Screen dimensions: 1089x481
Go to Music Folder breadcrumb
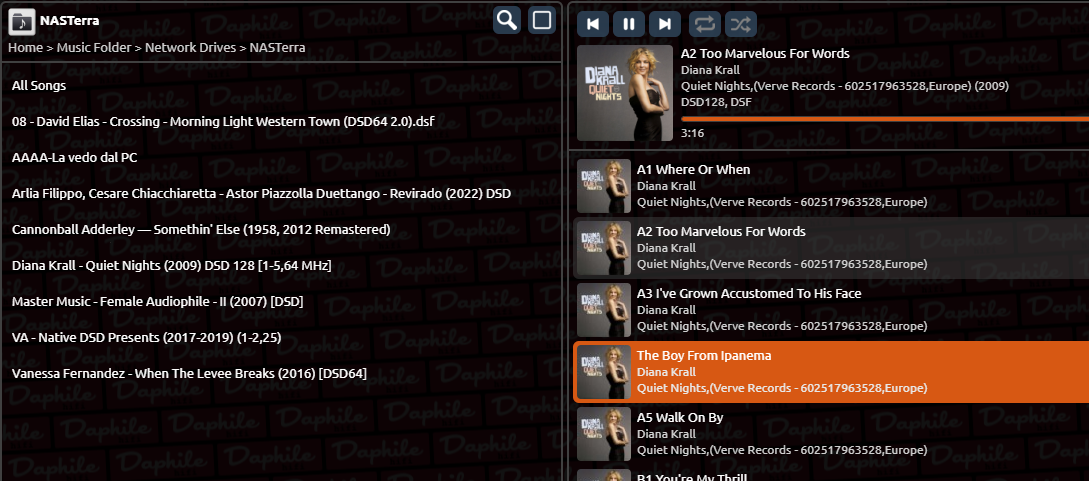(x=94, y=47)
